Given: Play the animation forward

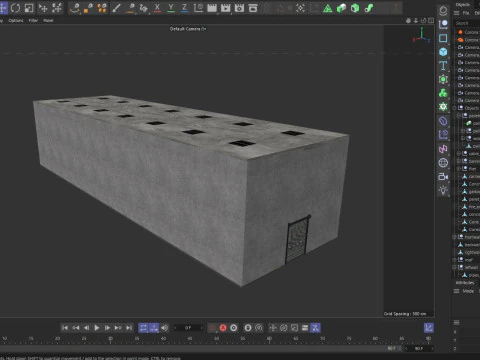Looking at the screenshot, I should click(97, 328).
